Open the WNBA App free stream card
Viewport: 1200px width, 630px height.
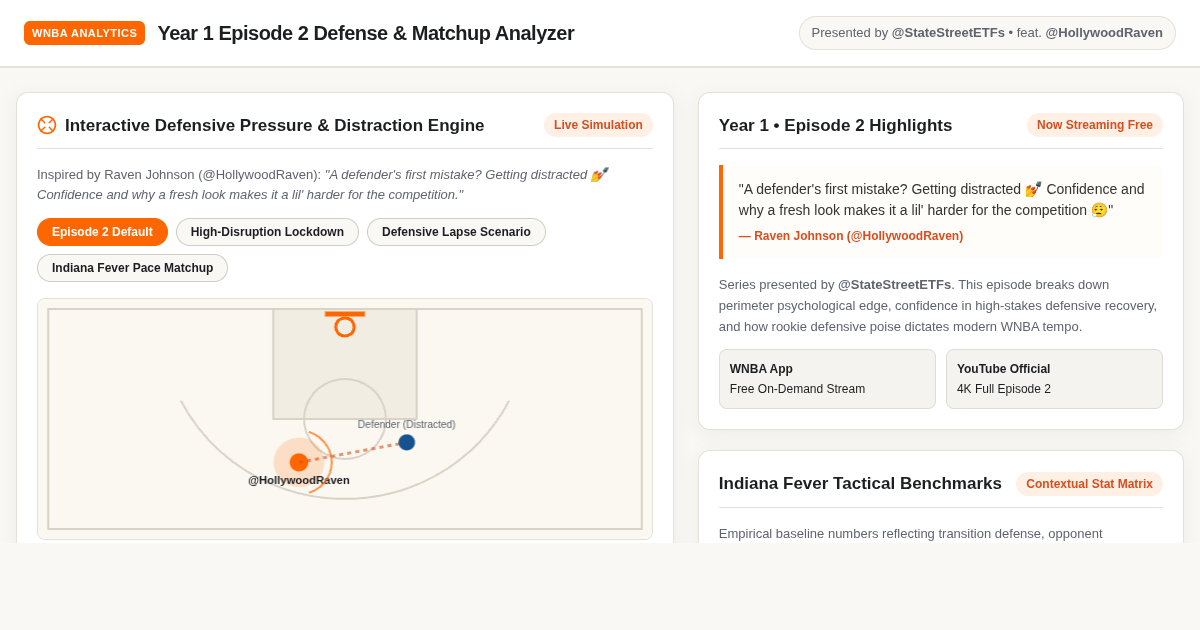pos(827,379)
